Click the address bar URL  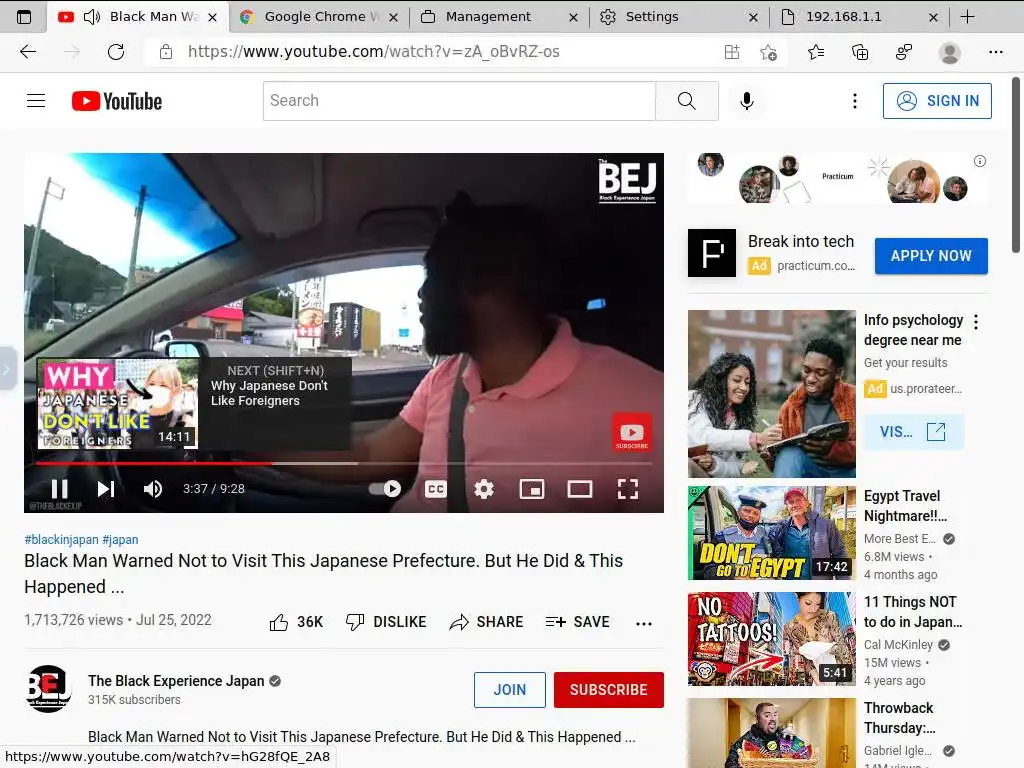click(374, 52)
